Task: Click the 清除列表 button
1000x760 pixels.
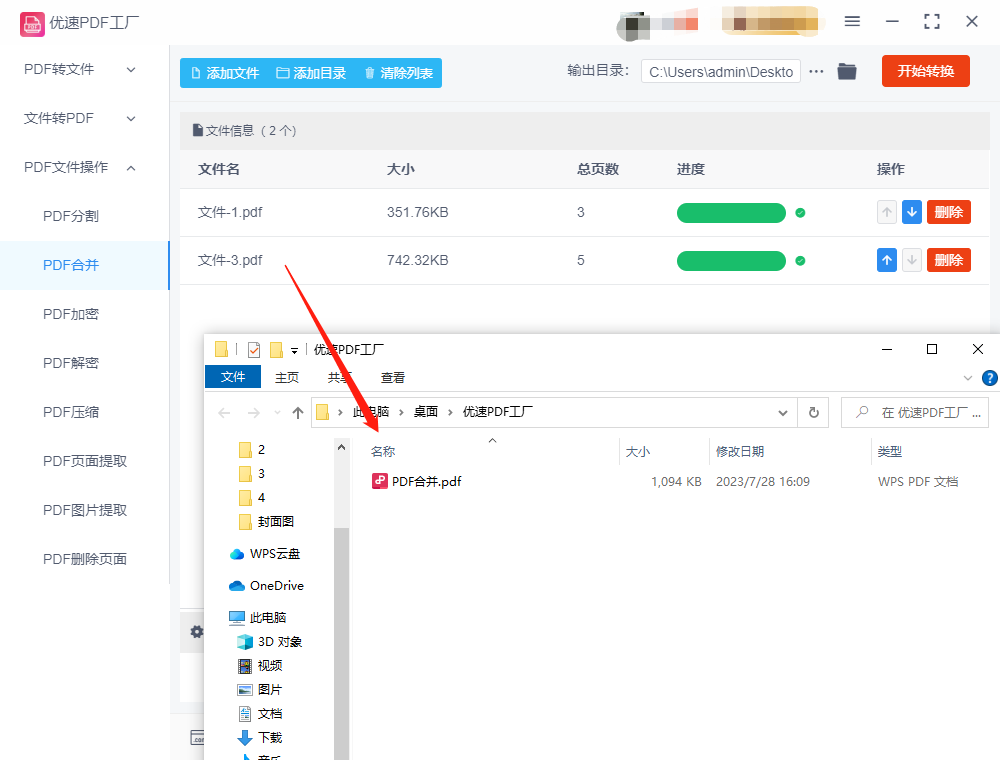Action: click(x=399, y=73)
